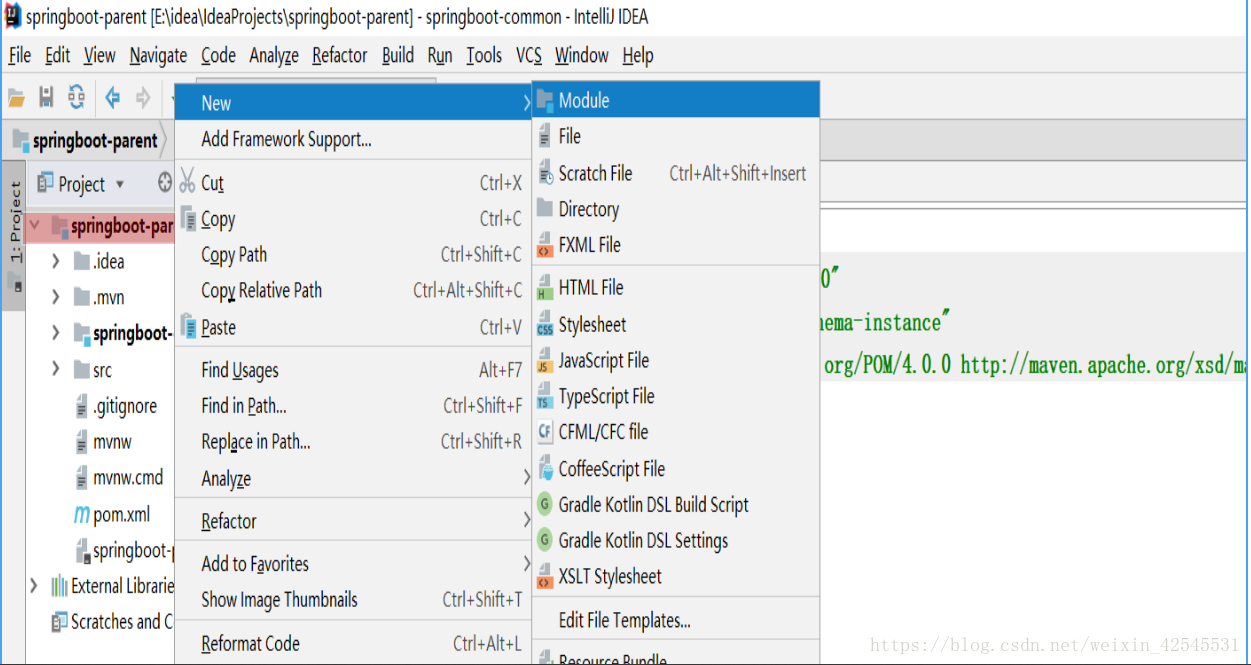Click the CFML/CFC file icon
1251x665 pixels.
click(545, 432)
